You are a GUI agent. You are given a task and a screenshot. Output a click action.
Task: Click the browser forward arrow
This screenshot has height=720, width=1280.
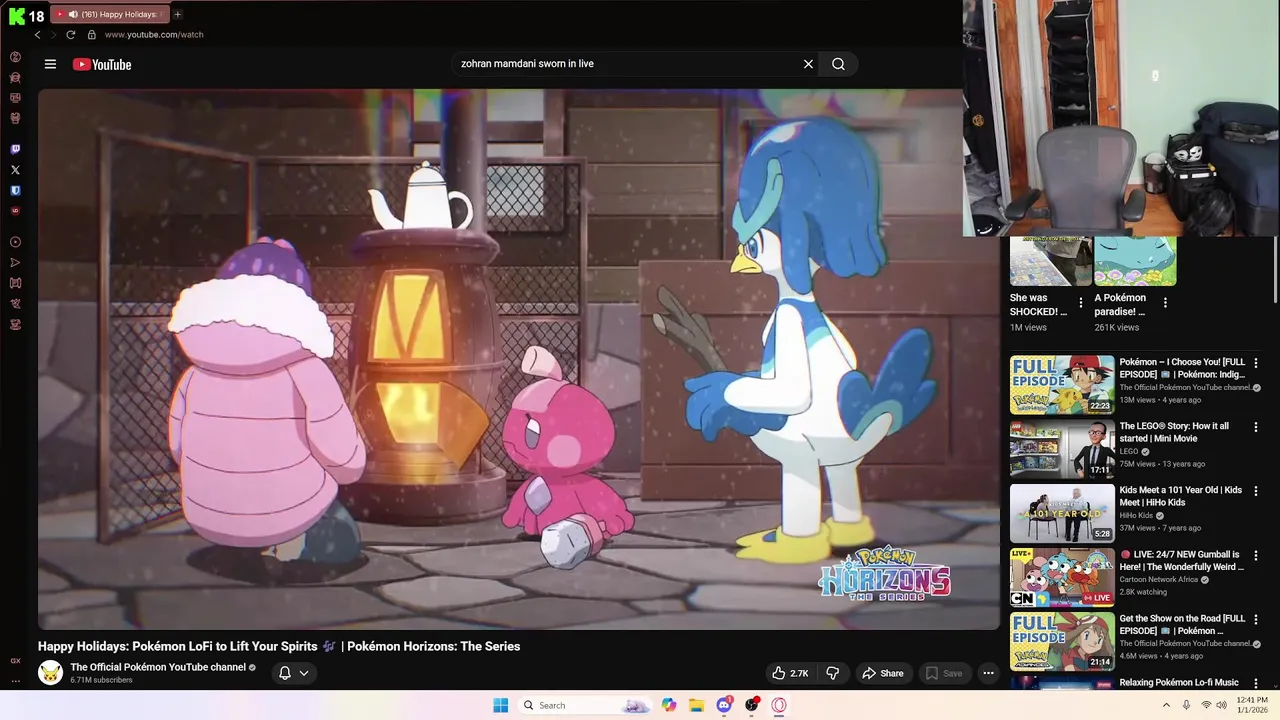(54, 35)
